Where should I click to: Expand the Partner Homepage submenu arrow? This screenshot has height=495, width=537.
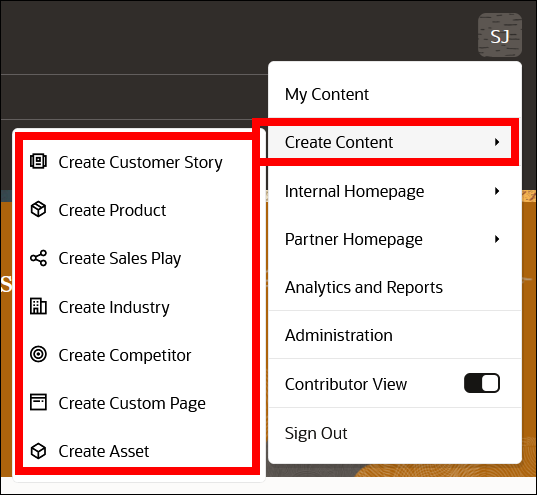[x=497, y=239]
